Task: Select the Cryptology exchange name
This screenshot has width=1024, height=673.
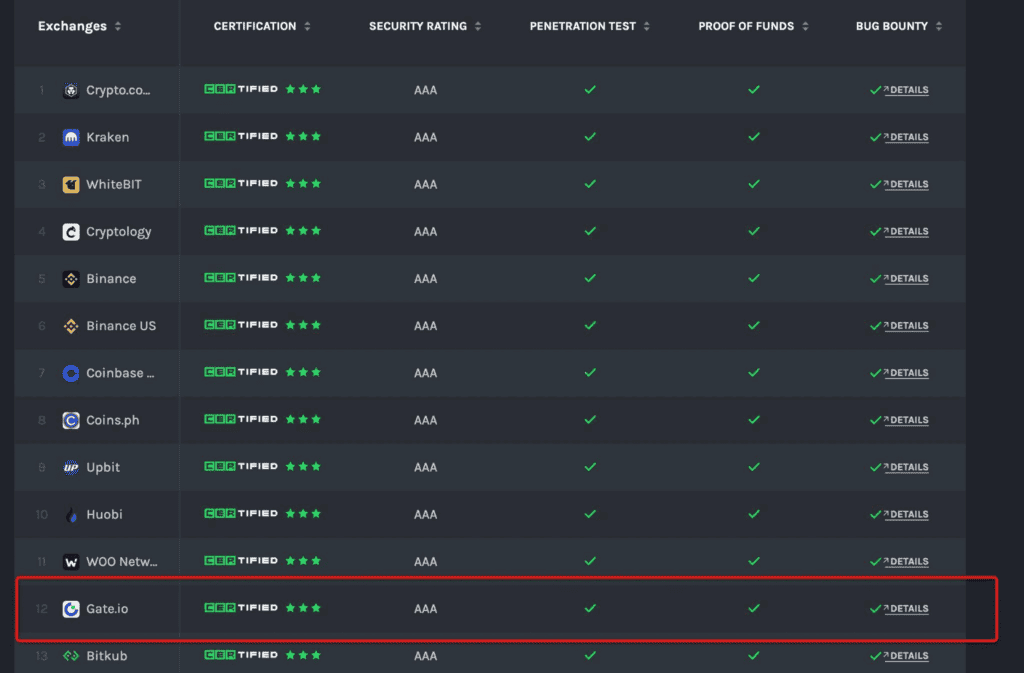Action: coord(119,232)
